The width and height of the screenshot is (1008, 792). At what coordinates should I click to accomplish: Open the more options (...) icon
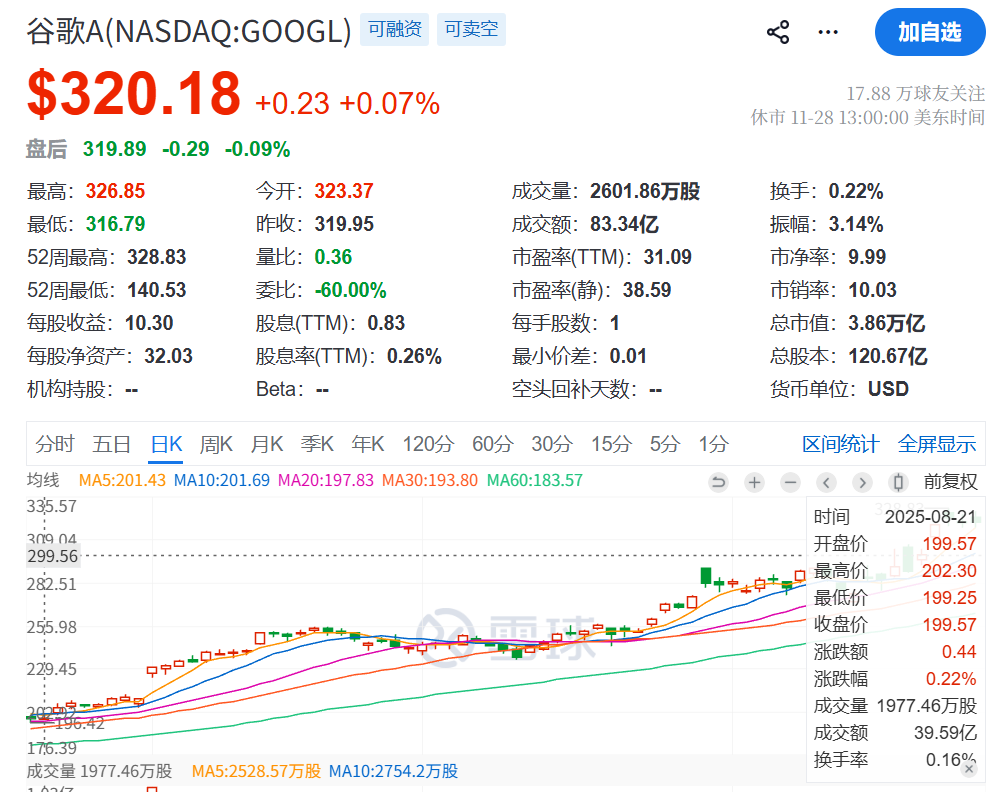(x=828, y=31)
